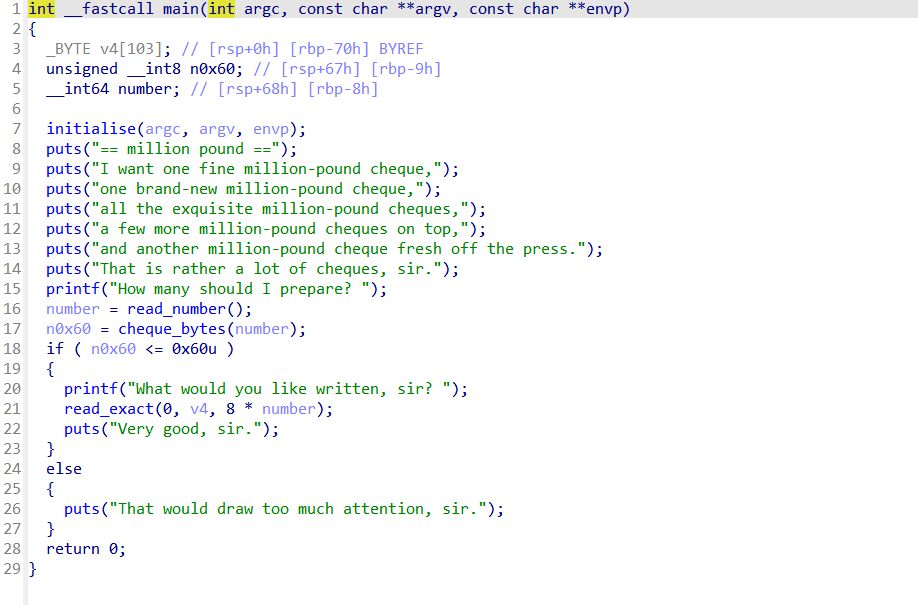Screen dimensions: 918x605
Task: Click the highlighted int return type
Action: click(42, 9)
